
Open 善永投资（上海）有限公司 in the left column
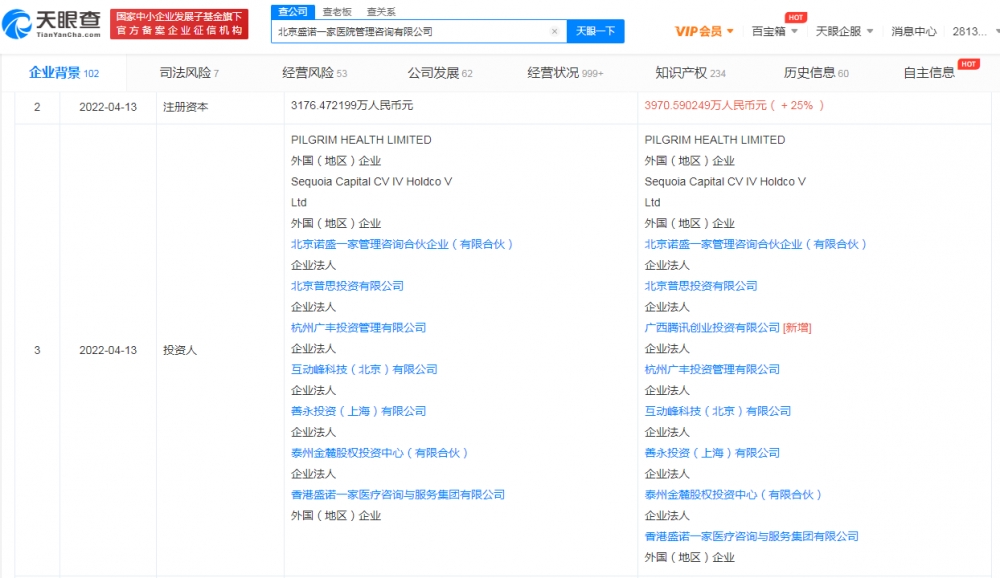coord(358,411)
